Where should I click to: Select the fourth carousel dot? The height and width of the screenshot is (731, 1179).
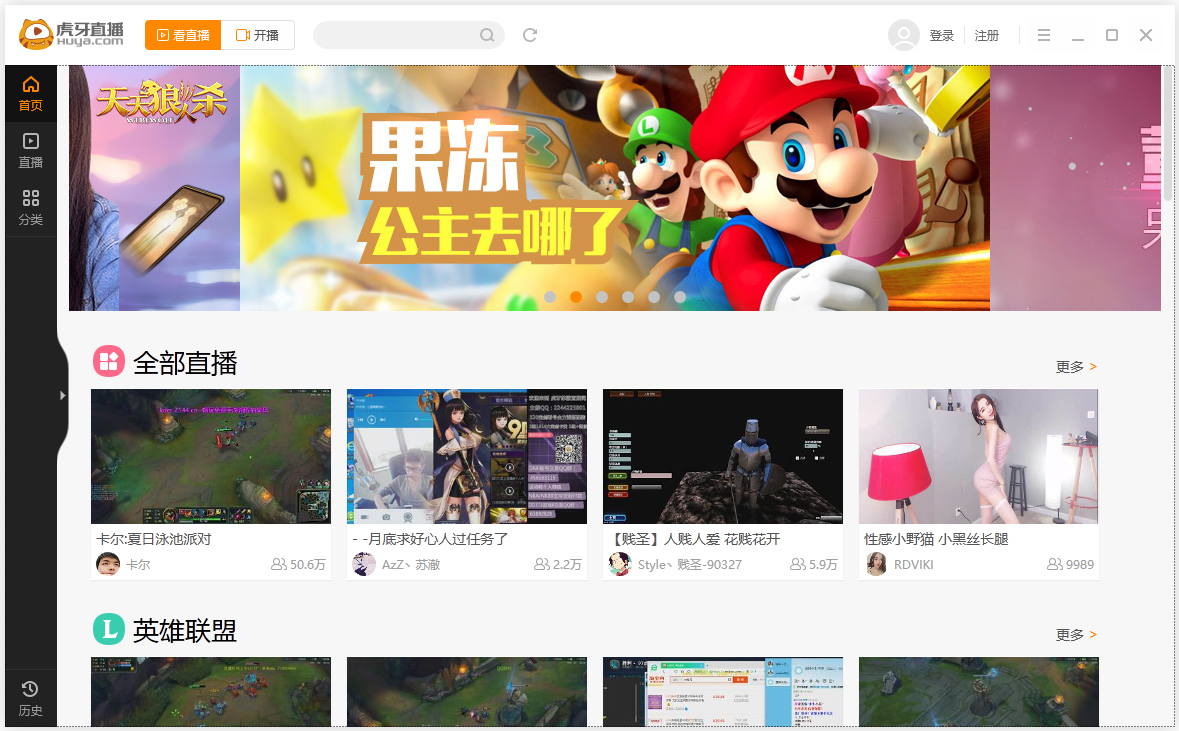(x=628, y=297)
